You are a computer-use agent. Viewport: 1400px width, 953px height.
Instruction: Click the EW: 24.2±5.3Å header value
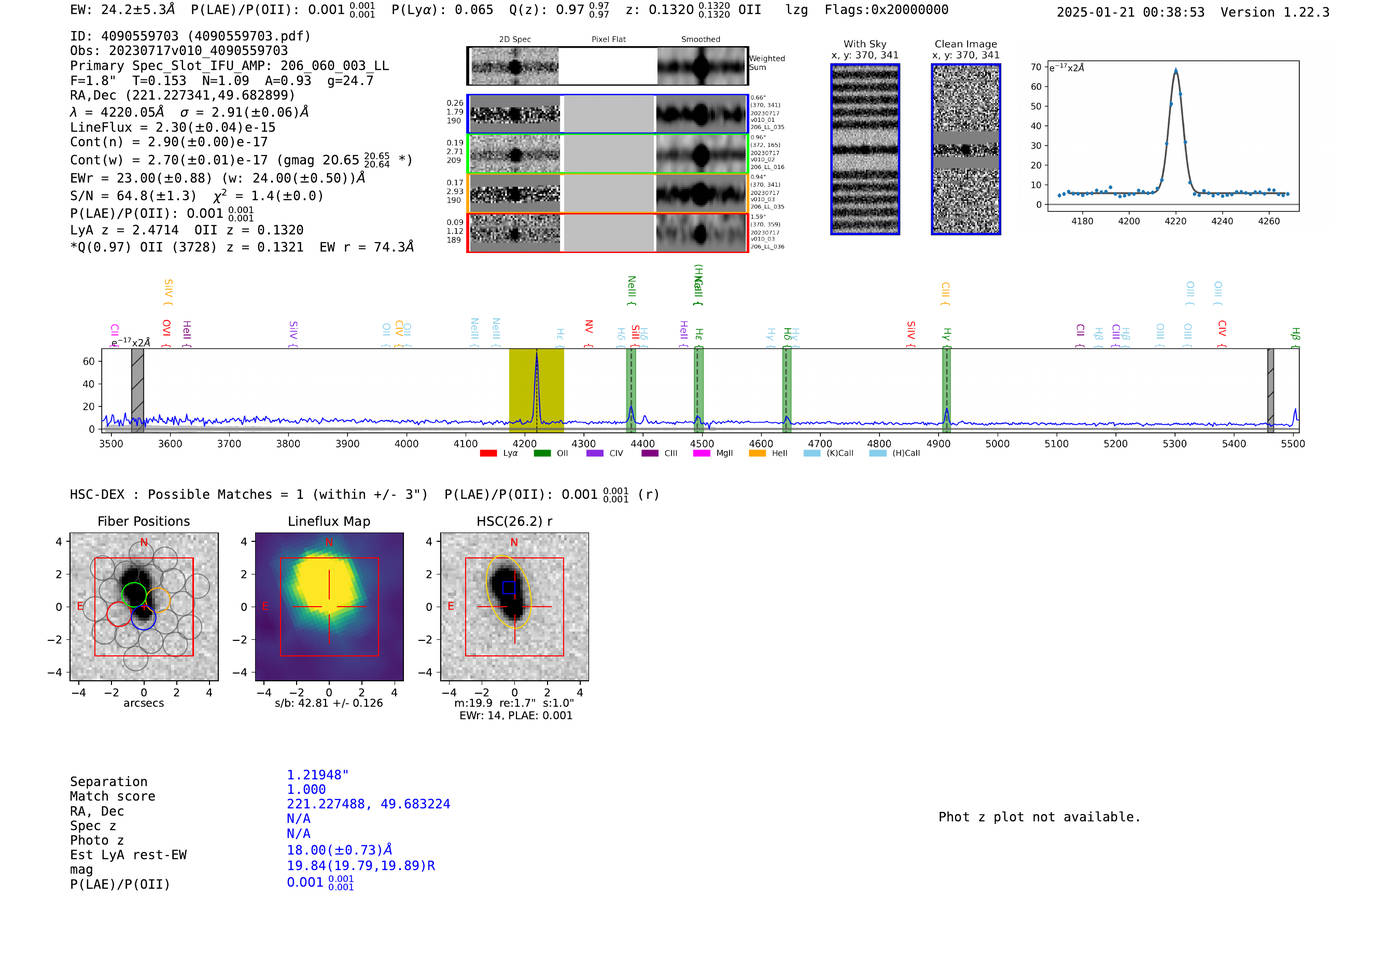click(123, 10)
